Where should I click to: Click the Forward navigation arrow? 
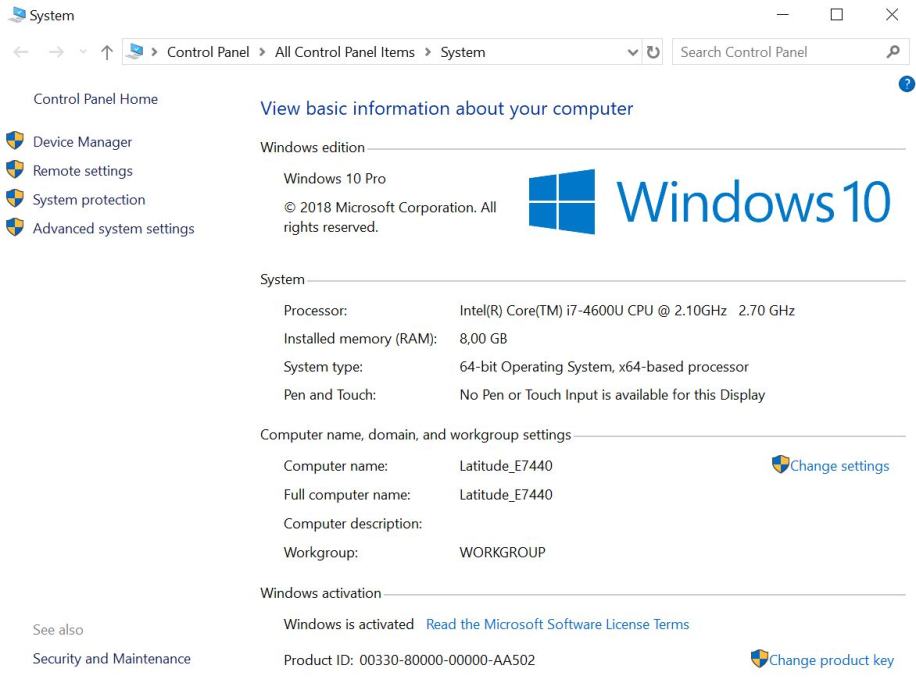56,53
